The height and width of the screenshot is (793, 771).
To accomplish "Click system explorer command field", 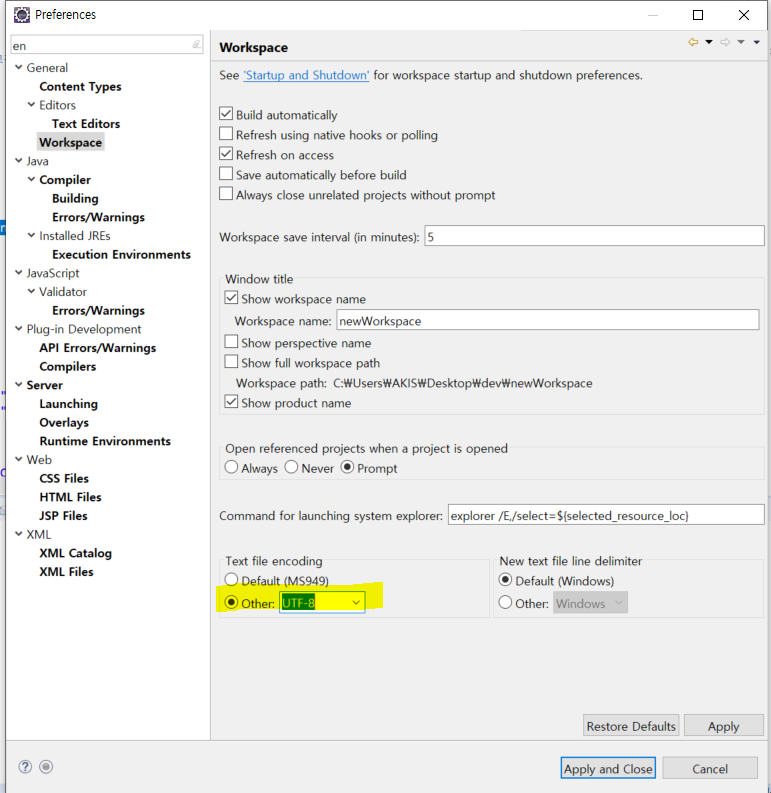I will [606, 515].
